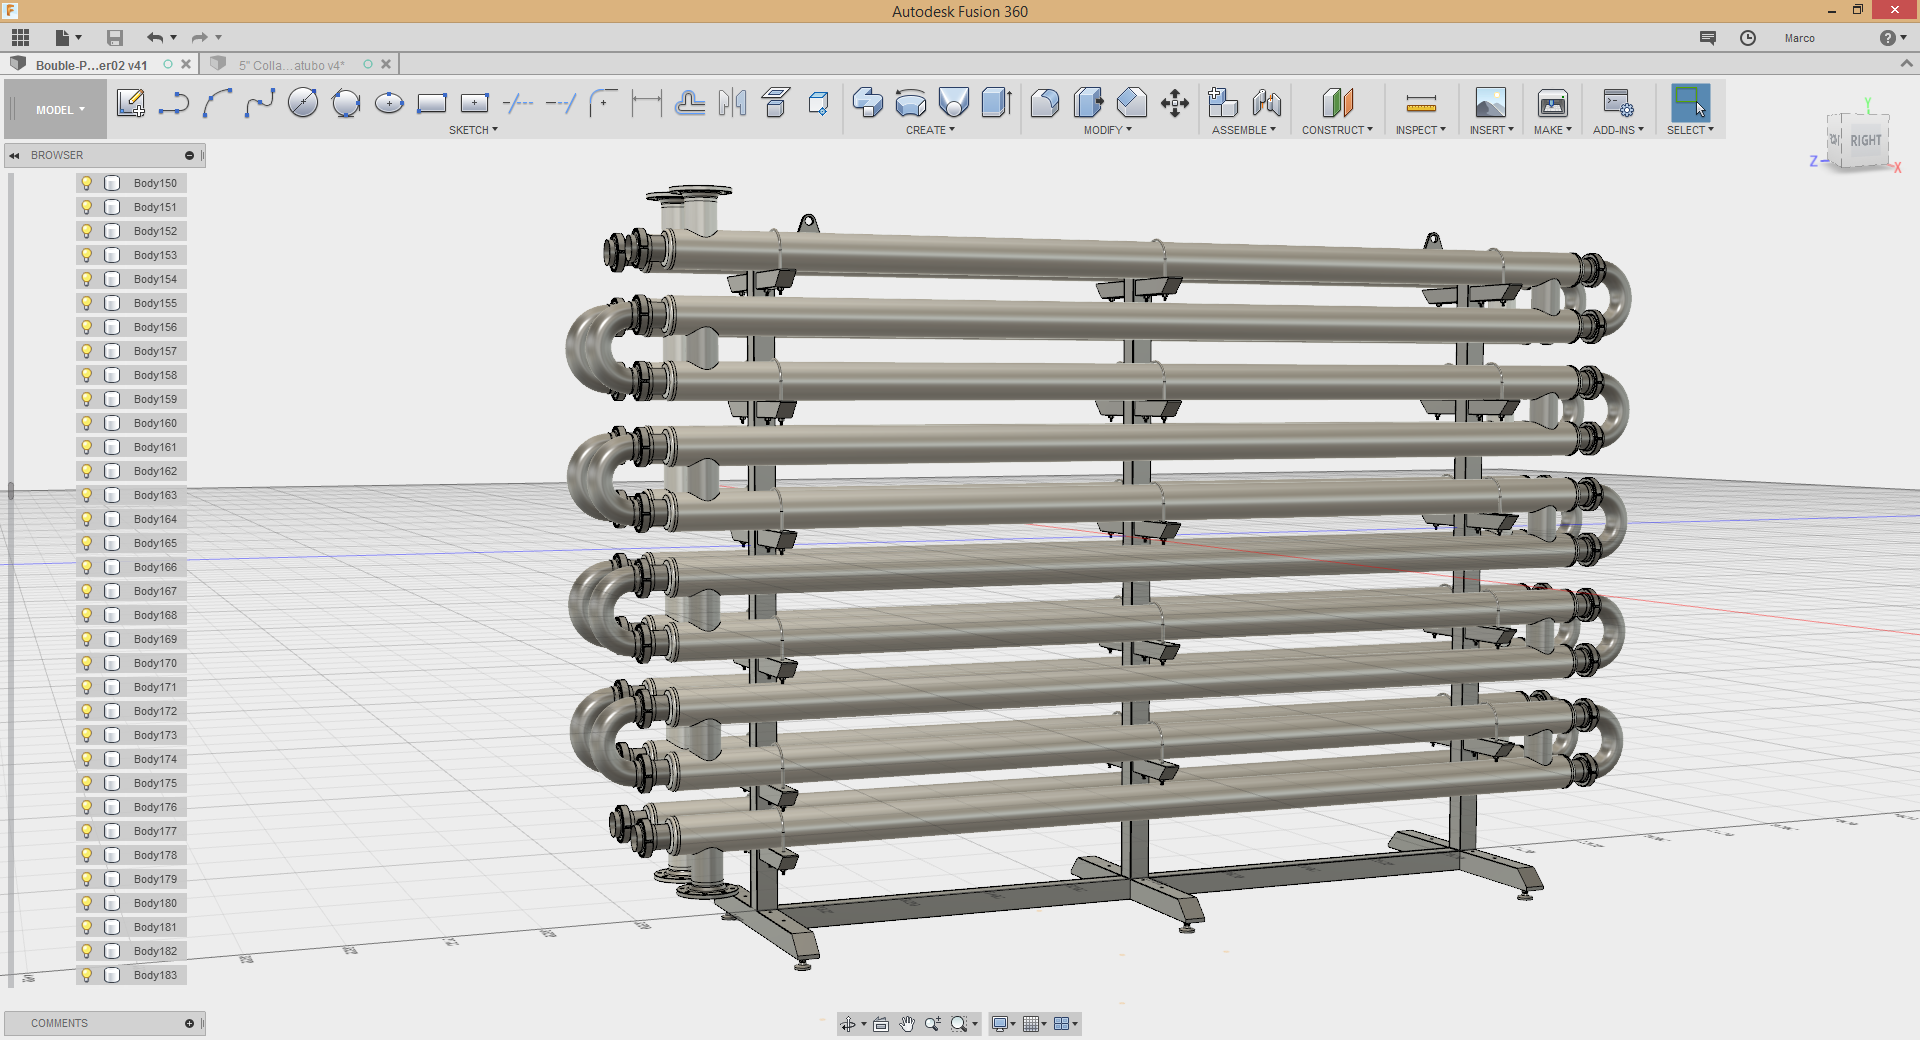Activate the Select tool icon
The width and height of the screenshot is (1920, 1040).
pyautogui.click(x=1690, y=103)
